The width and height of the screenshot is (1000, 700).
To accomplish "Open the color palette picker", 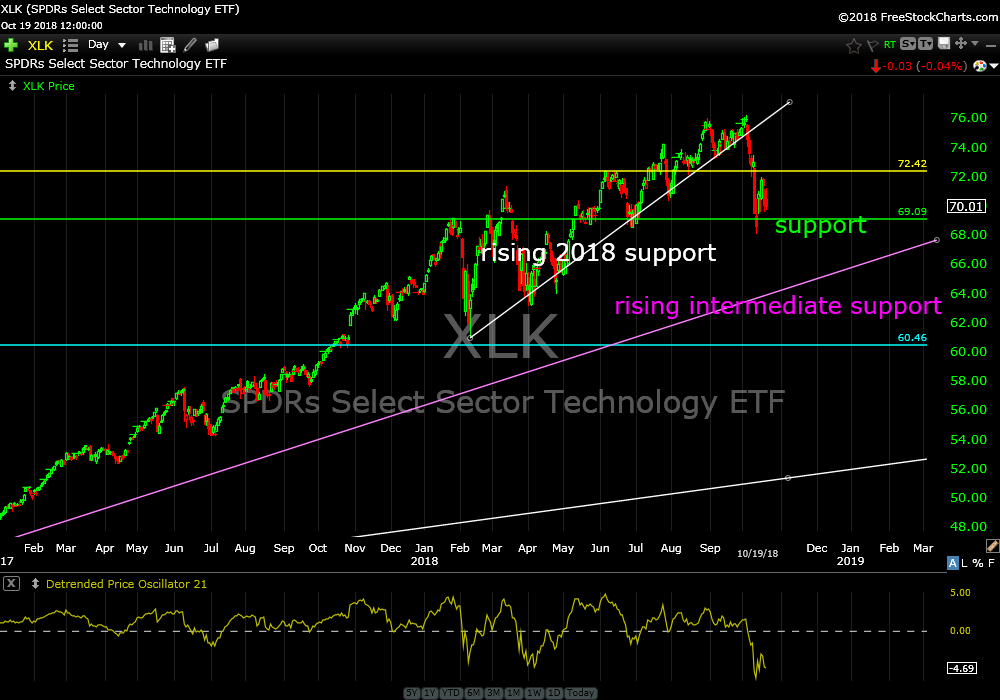I will point(979,66).
